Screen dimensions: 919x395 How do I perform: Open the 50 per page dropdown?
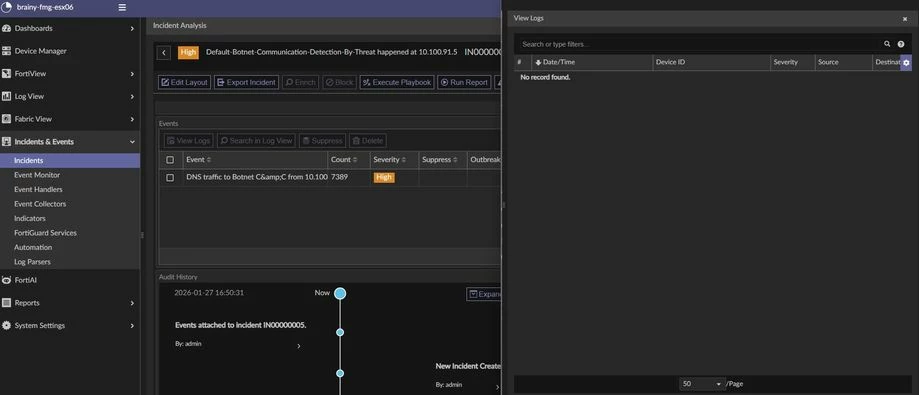(x=702, y=384)
